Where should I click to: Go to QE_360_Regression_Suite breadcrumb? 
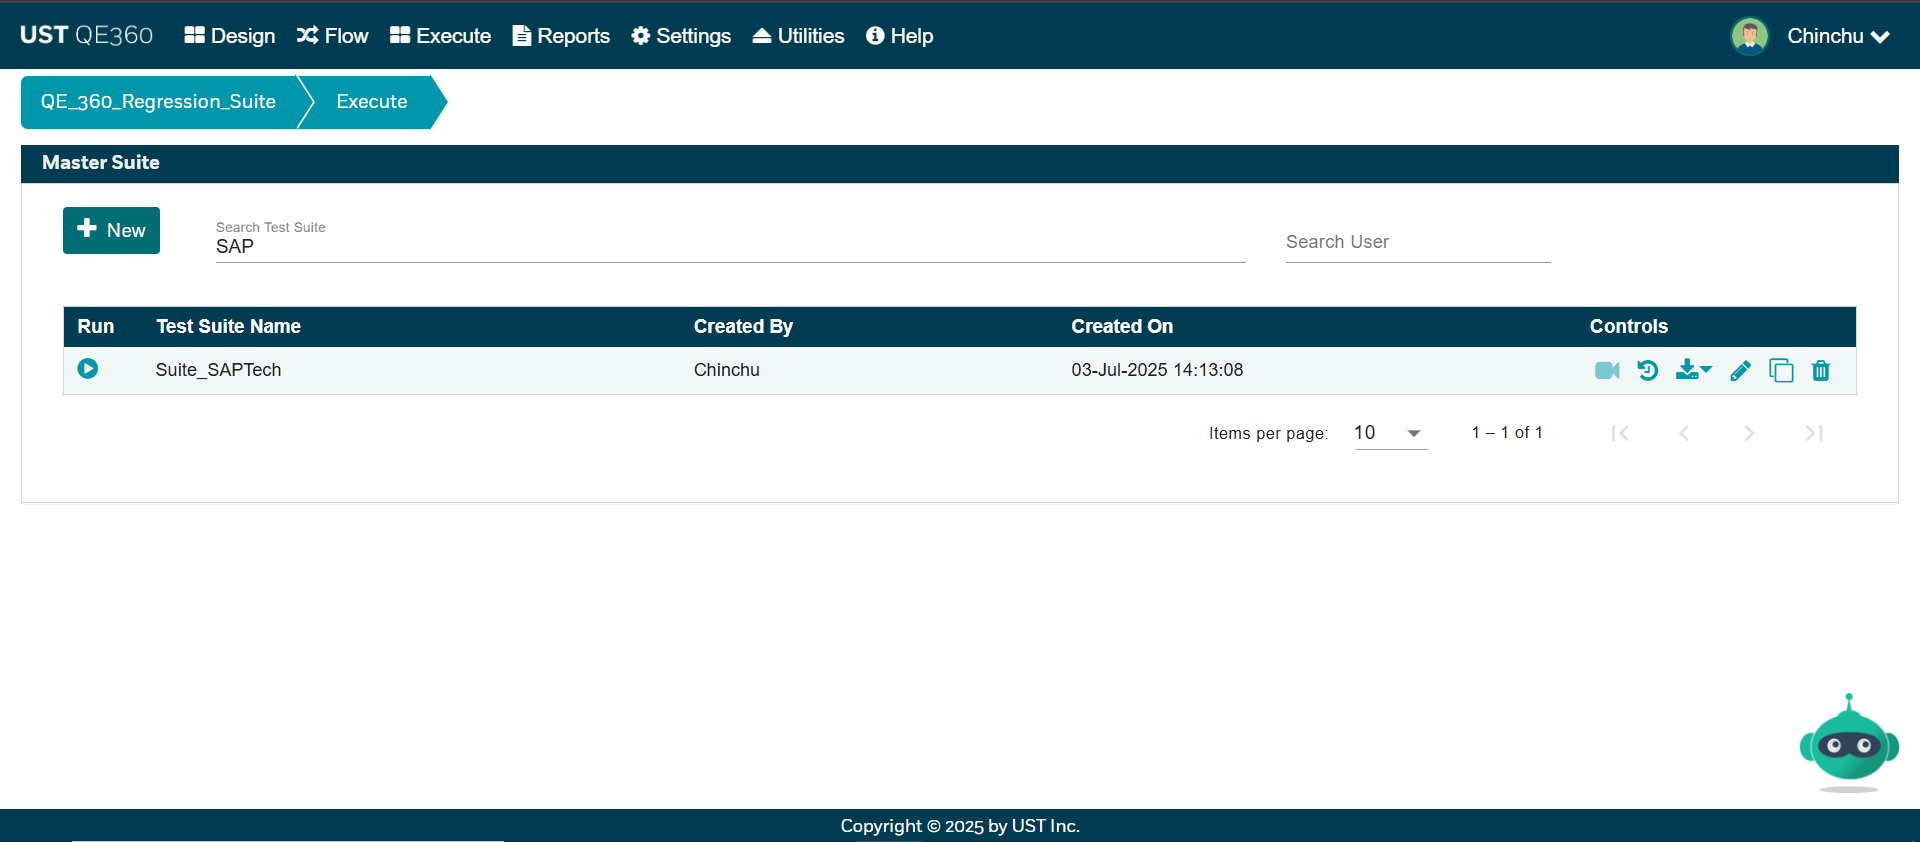pyautogui.click(x=158, y=102)
